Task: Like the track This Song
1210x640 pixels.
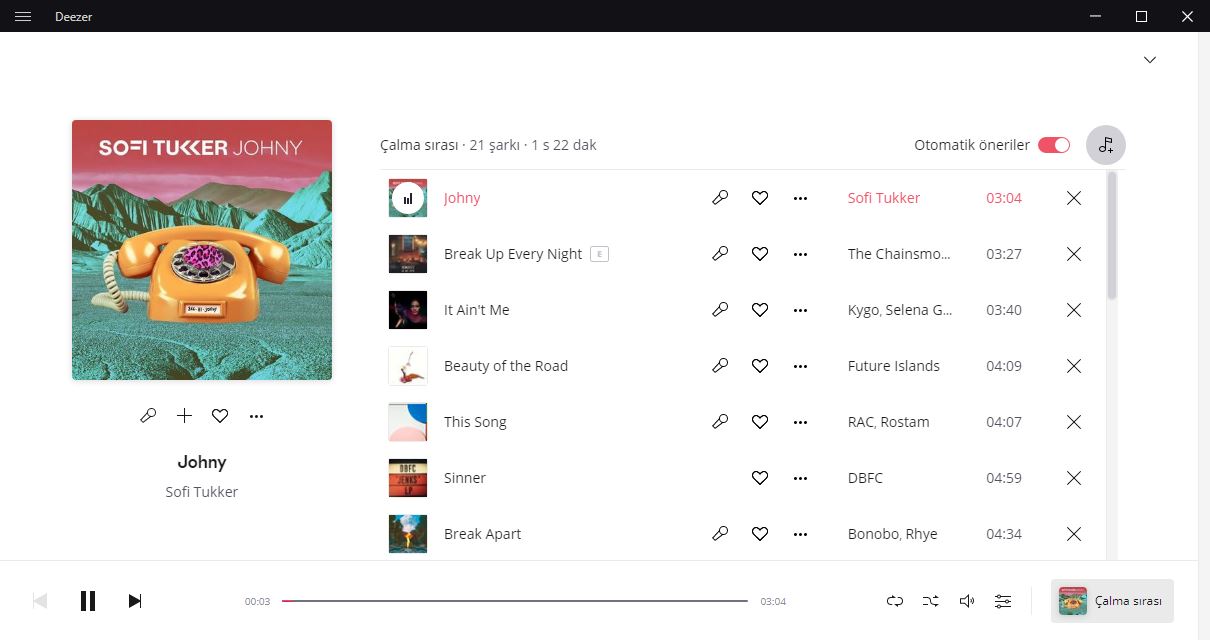Action: click(760, 422)
